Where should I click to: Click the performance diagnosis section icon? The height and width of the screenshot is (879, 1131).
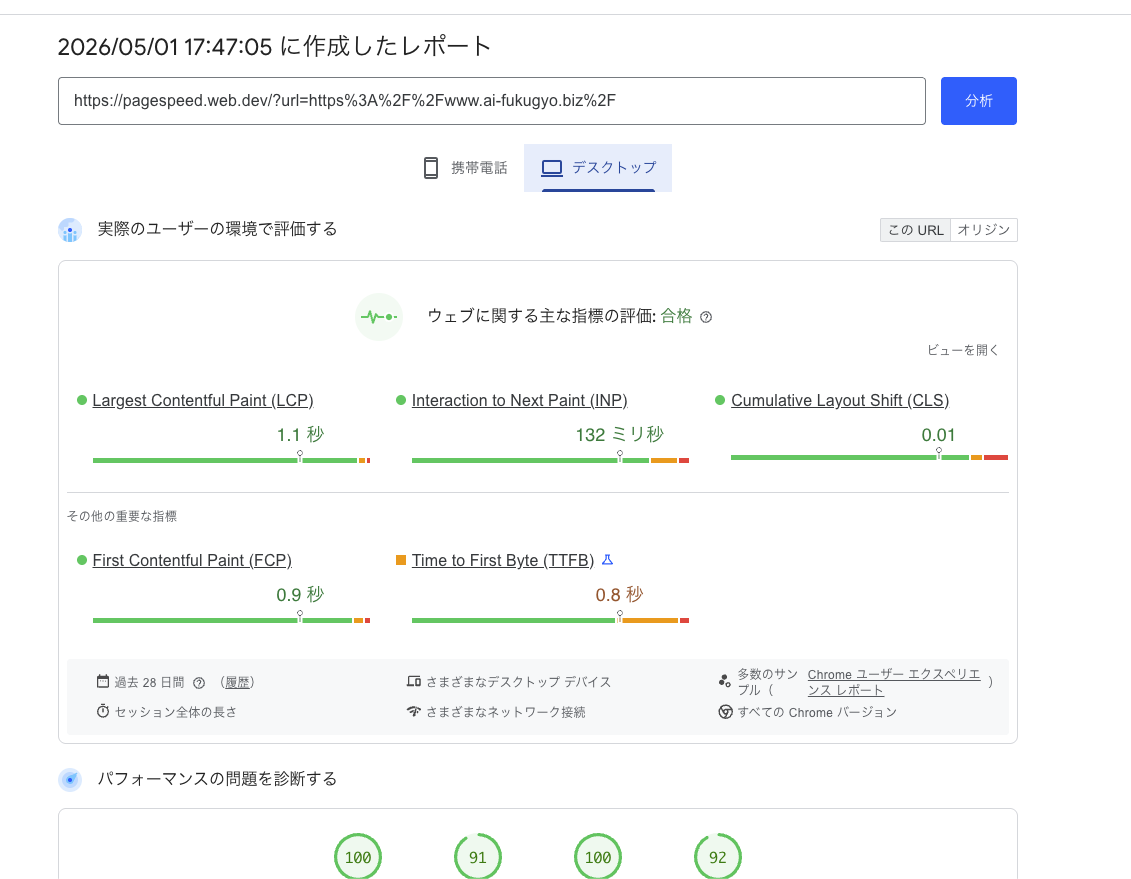pos(70,779)
